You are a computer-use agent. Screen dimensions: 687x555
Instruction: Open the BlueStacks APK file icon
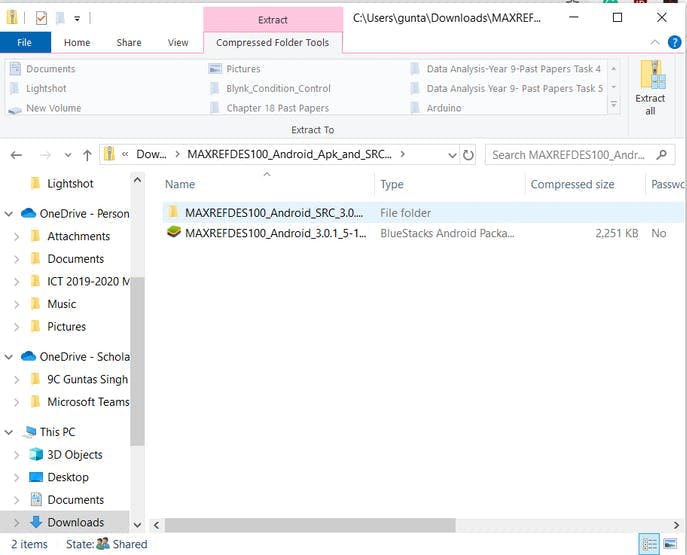tap(174, 233)
